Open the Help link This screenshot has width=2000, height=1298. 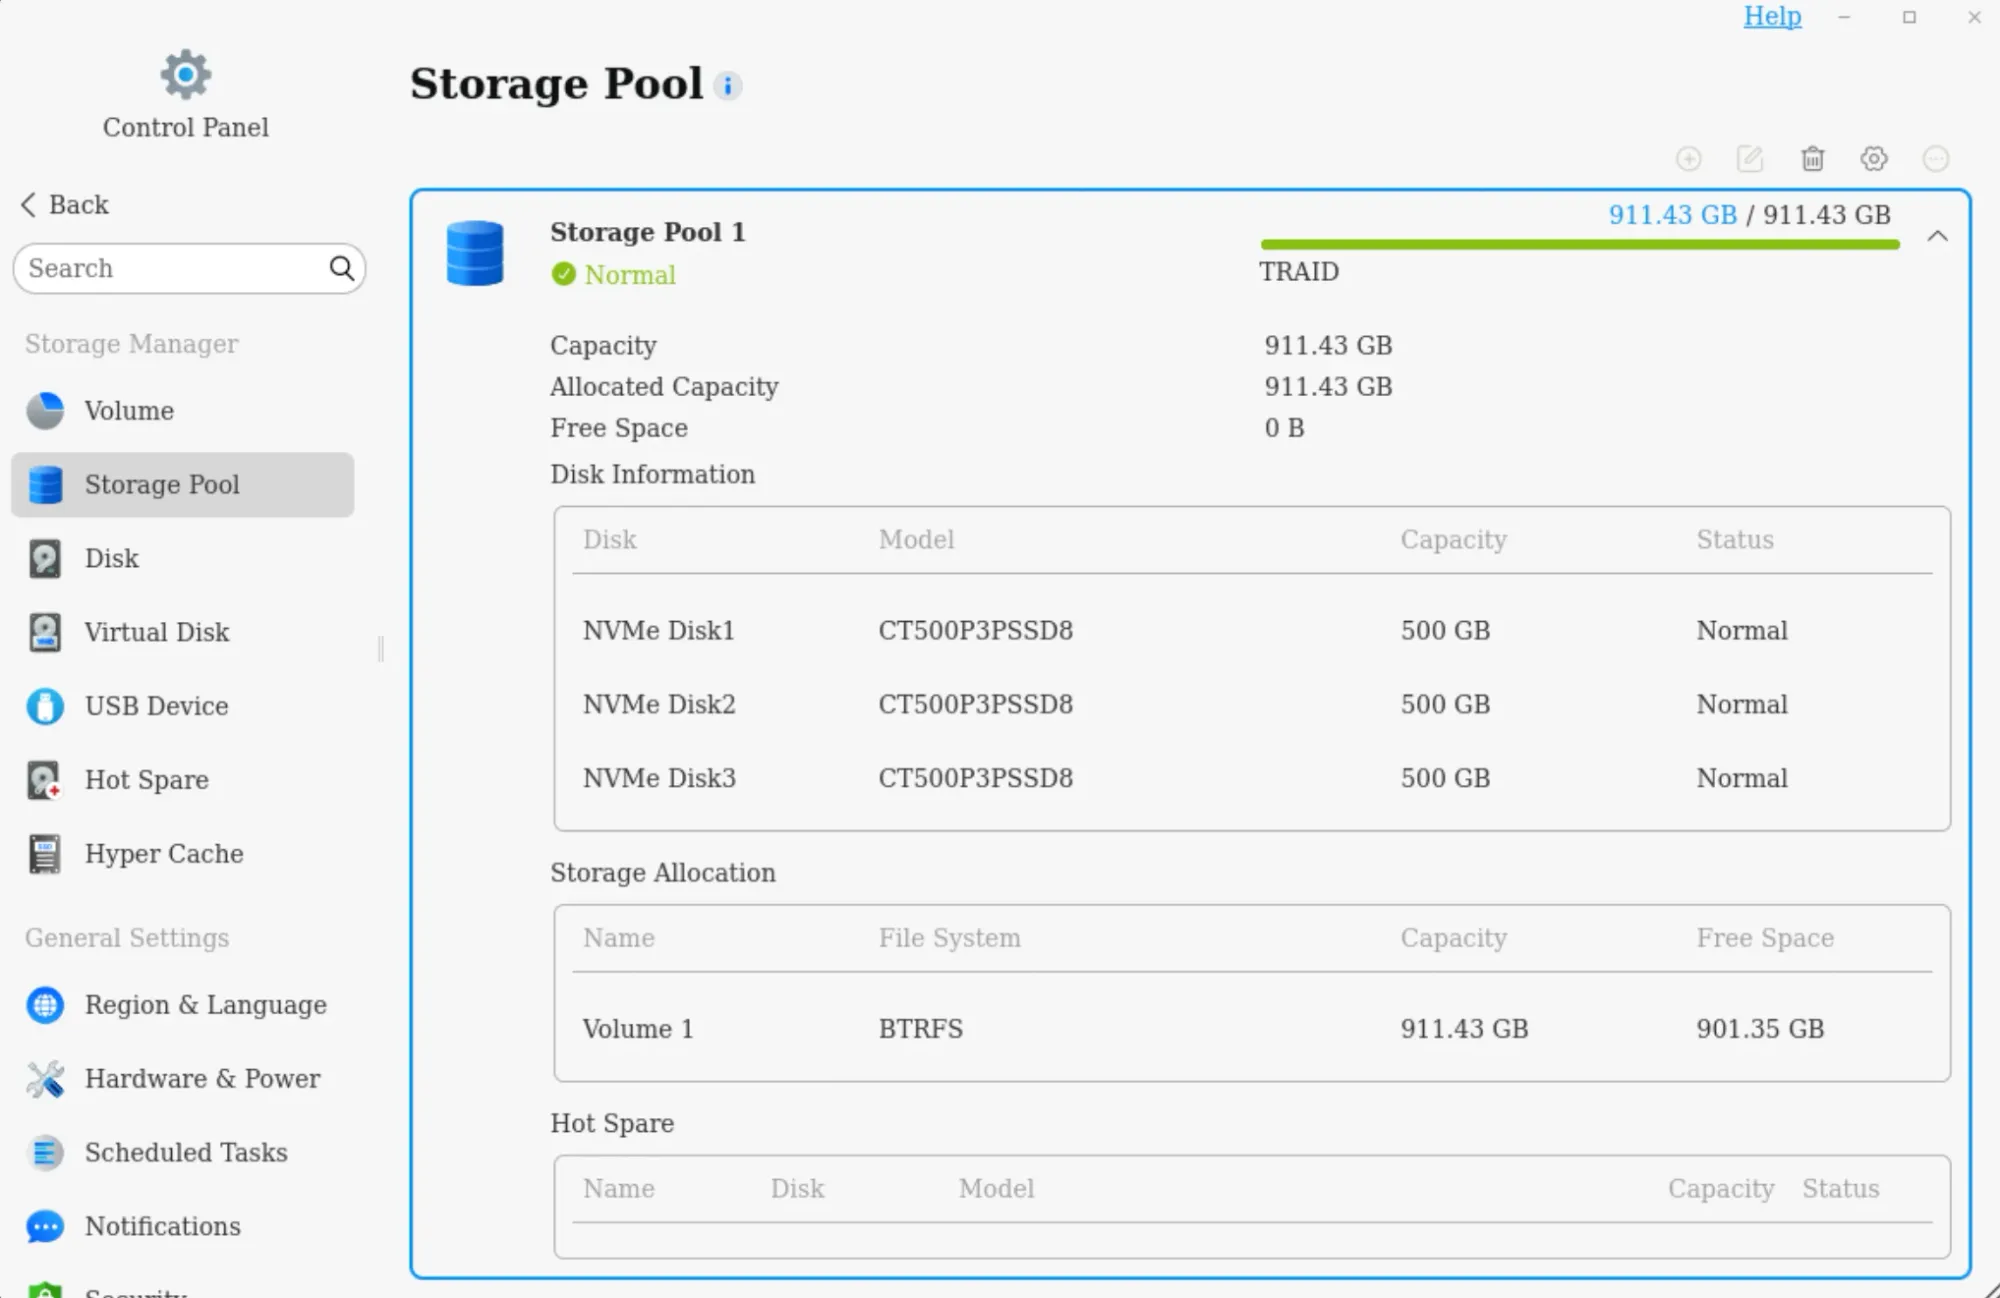(1772, 16)
